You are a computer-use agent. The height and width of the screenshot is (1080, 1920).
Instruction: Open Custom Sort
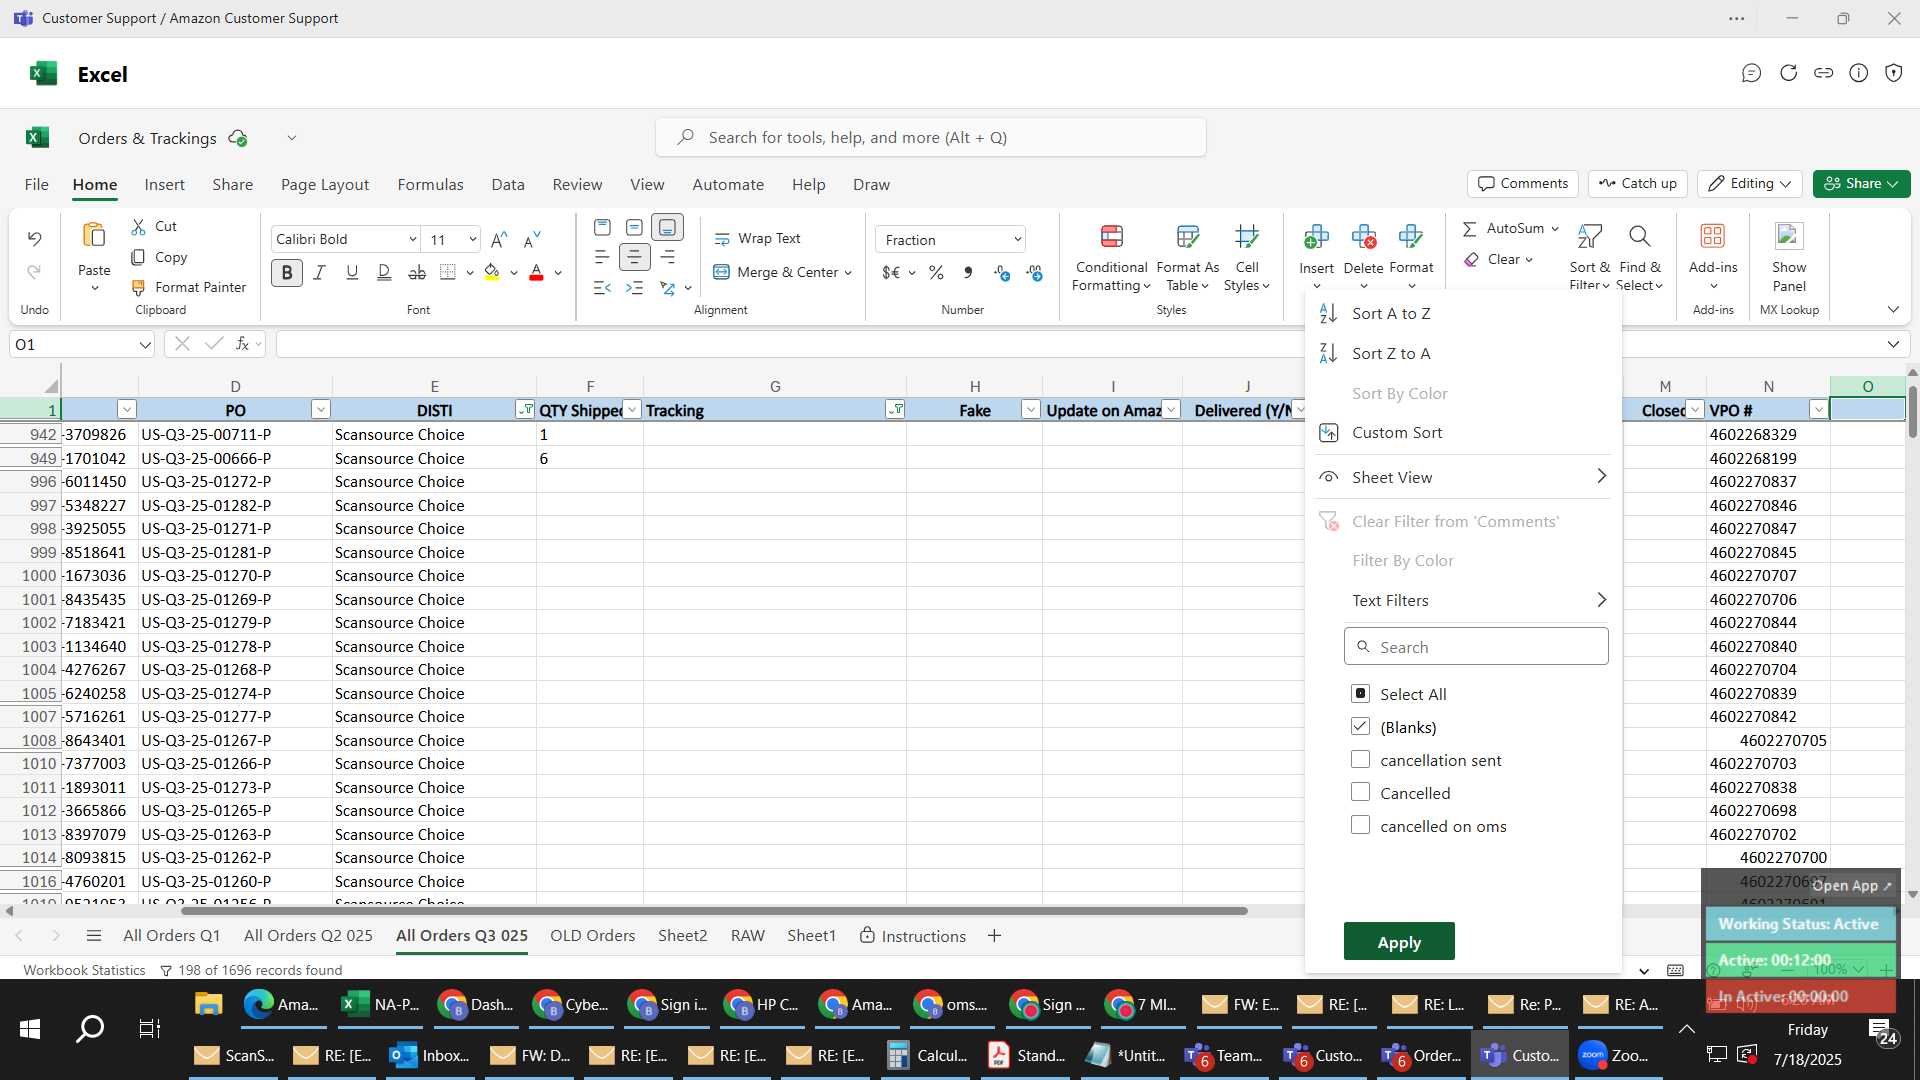click(1397, 433)
